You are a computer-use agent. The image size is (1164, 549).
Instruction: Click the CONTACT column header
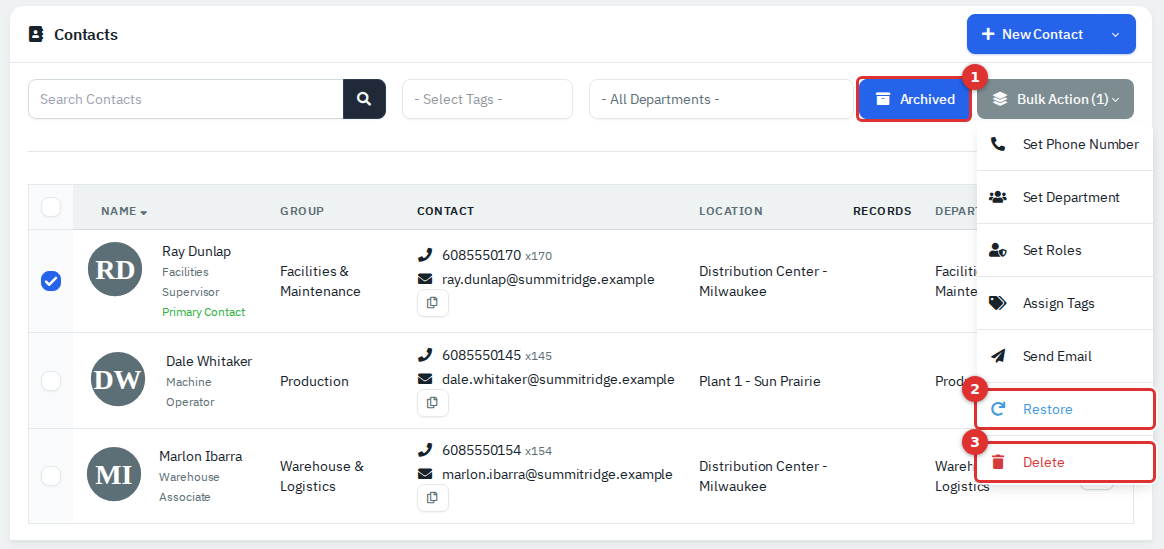[x=445, y=211]
